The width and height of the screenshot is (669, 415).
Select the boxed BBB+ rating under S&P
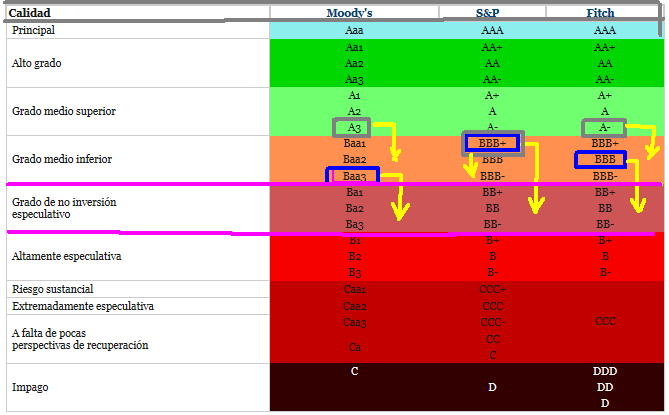[492, 144]
